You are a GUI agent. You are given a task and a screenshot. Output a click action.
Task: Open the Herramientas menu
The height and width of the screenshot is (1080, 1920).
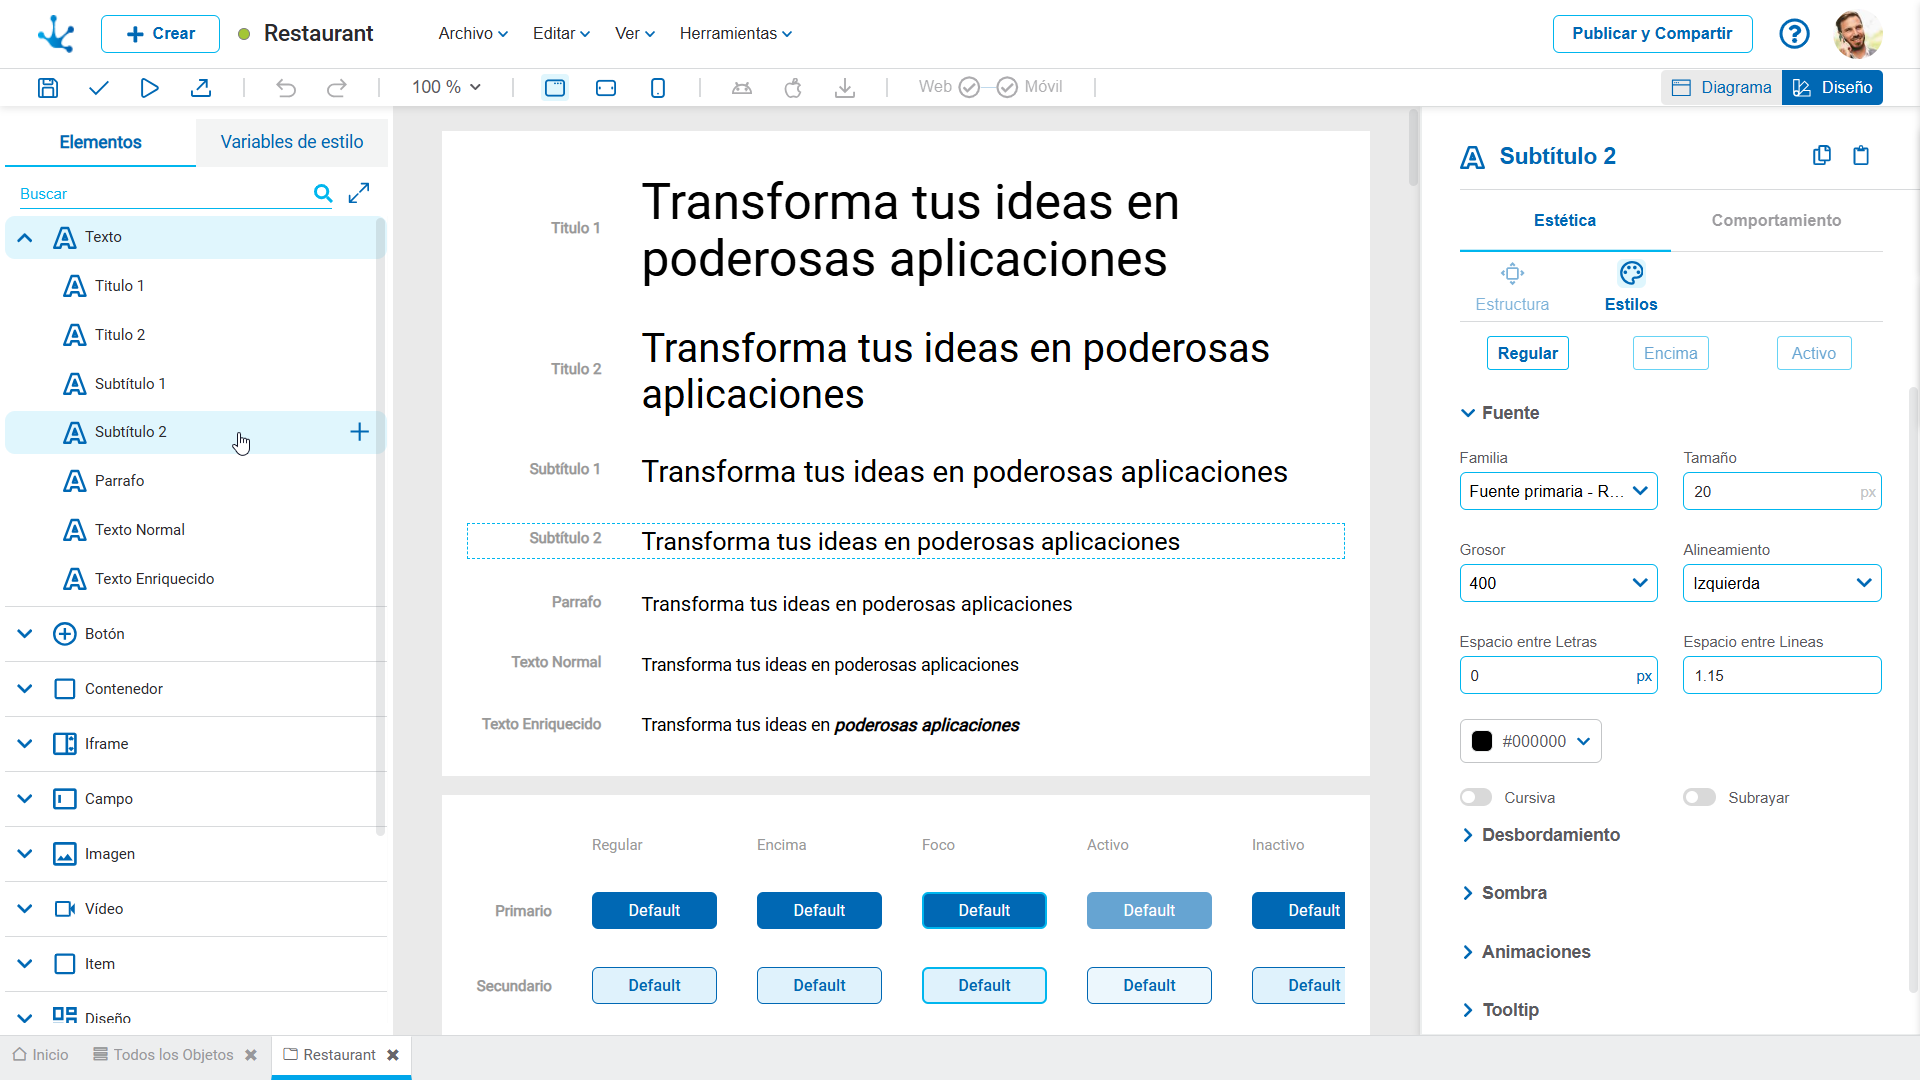735,33
